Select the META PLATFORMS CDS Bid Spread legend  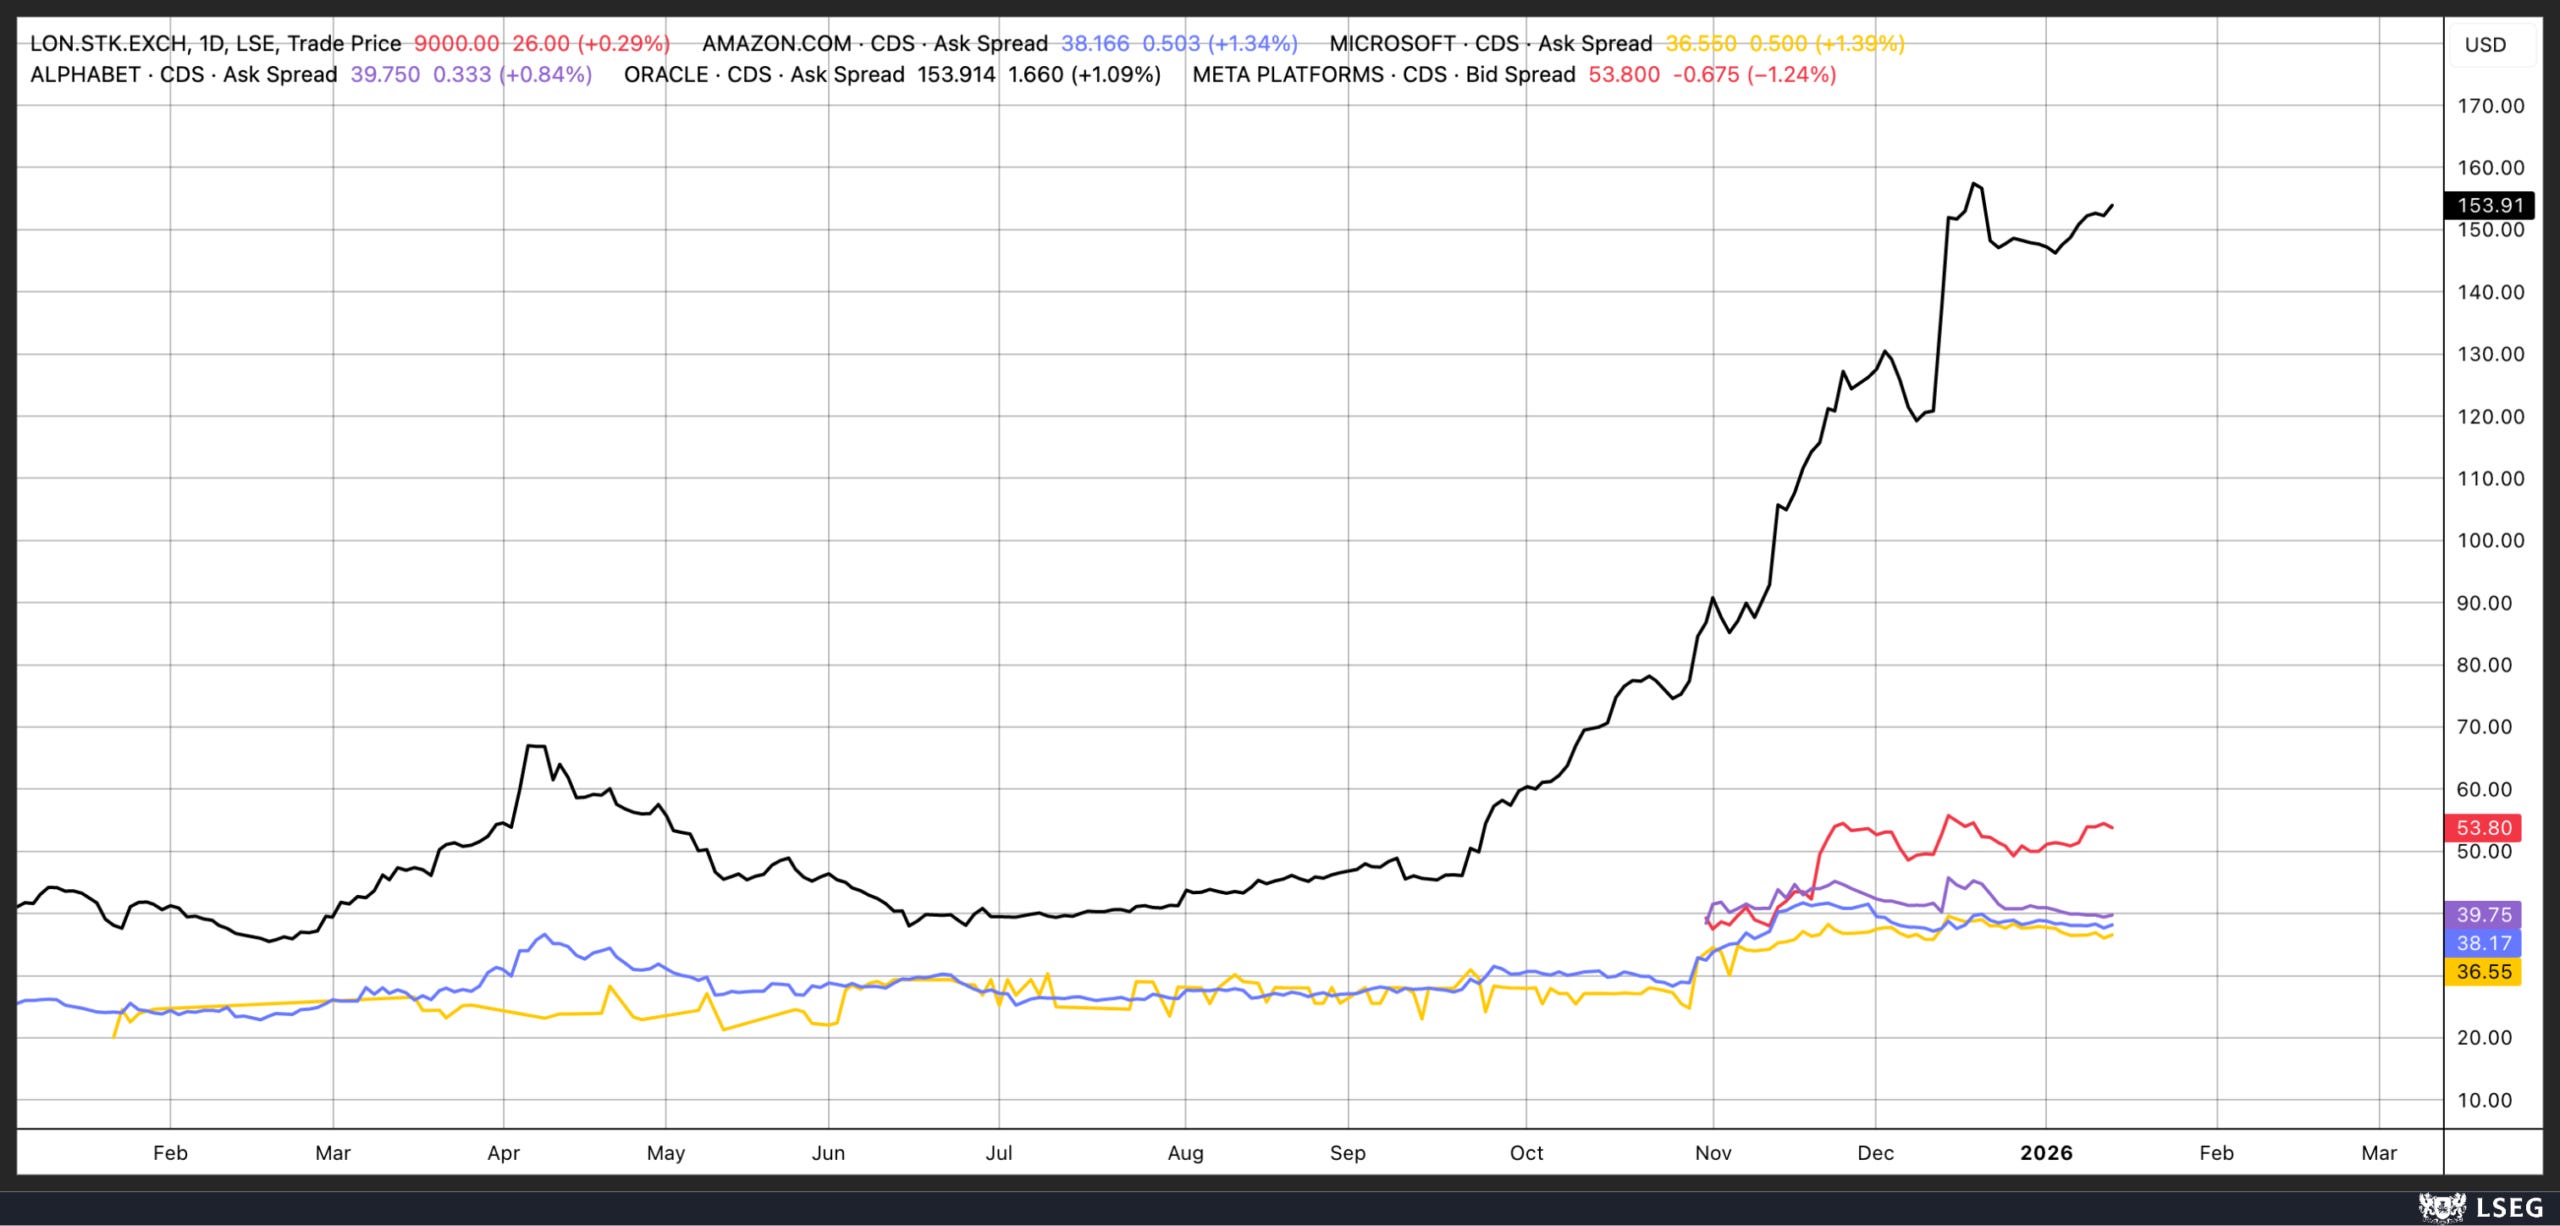pyautogui.click(x=1383, y=75)
